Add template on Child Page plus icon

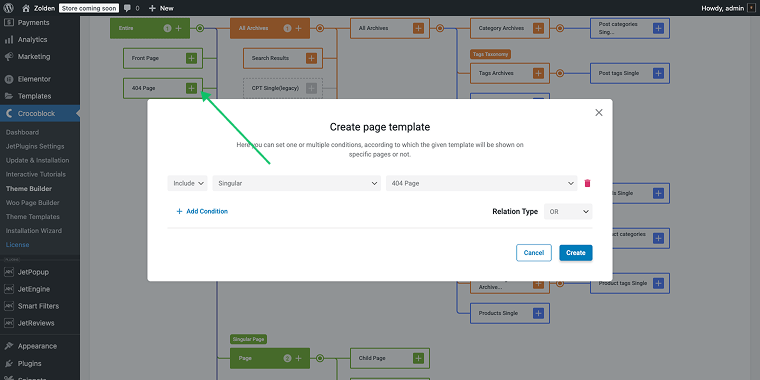[x=418, y=358]
